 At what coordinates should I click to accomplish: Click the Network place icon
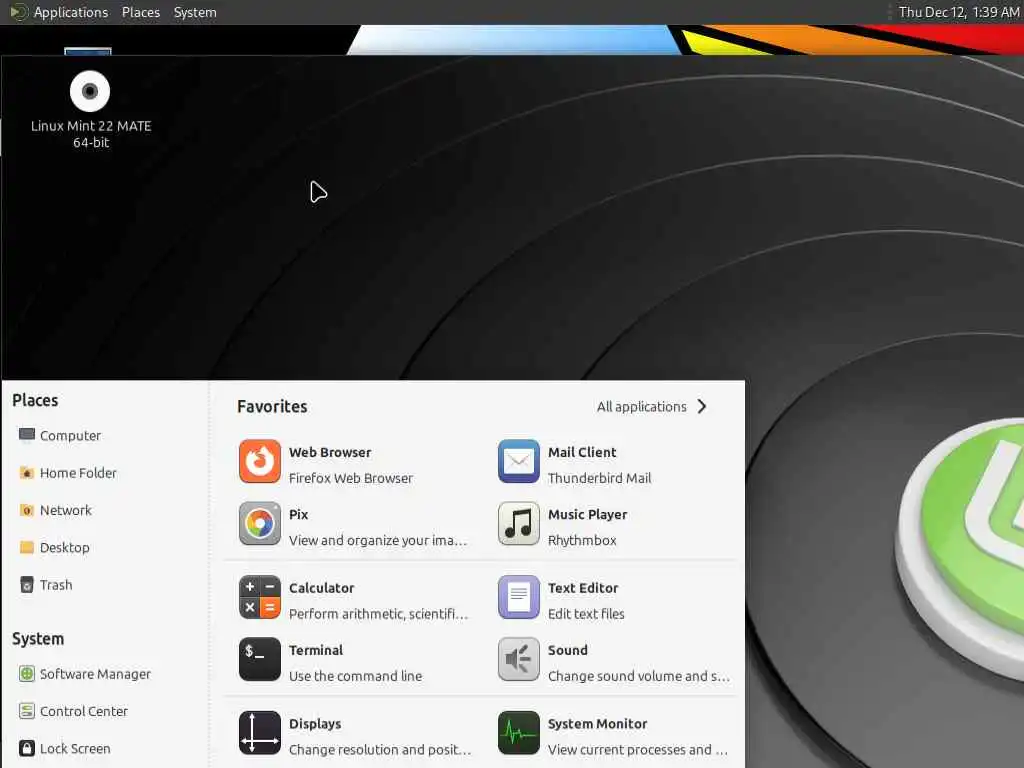click(27, 510)
